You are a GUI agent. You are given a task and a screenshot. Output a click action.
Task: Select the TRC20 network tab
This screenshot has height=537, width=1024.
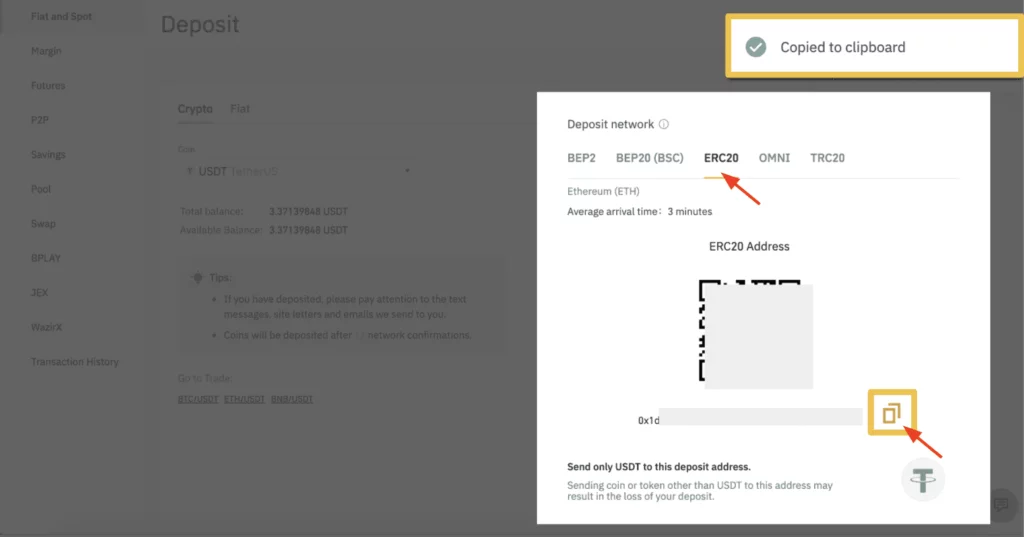[827, 158]
